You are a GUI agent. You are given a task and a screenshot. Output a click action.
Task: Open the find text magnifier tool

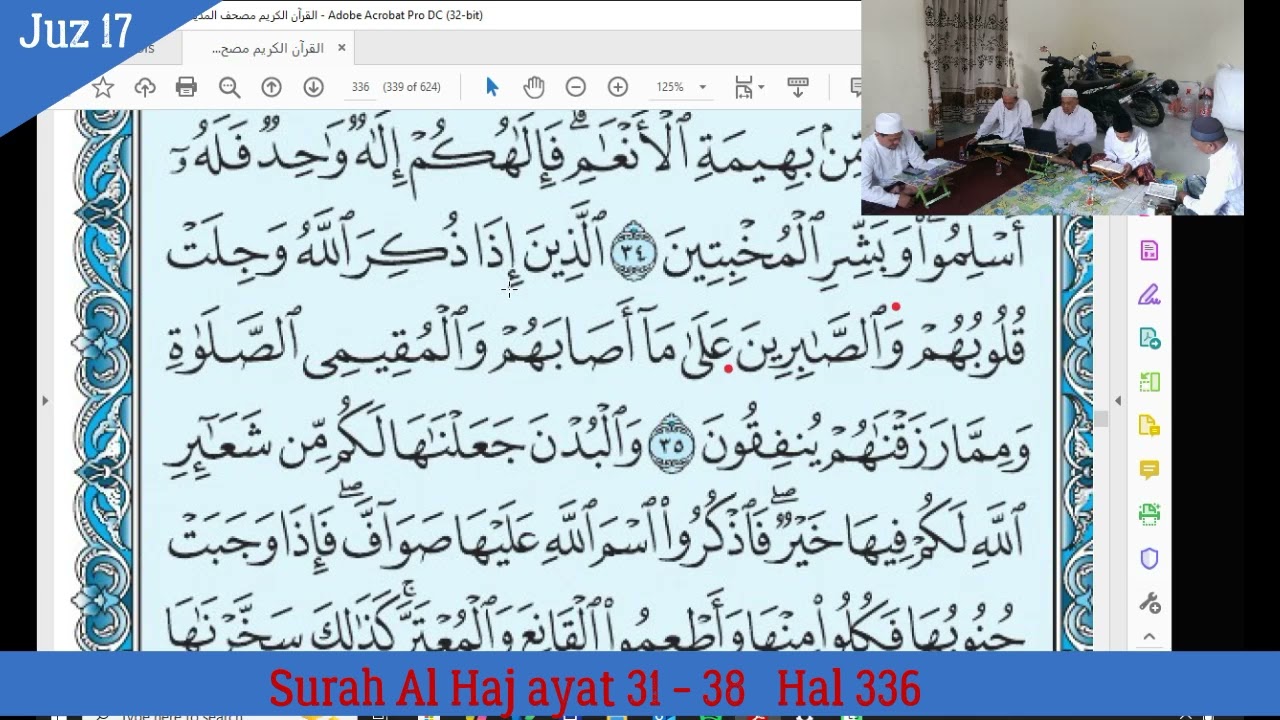(229, 87)
